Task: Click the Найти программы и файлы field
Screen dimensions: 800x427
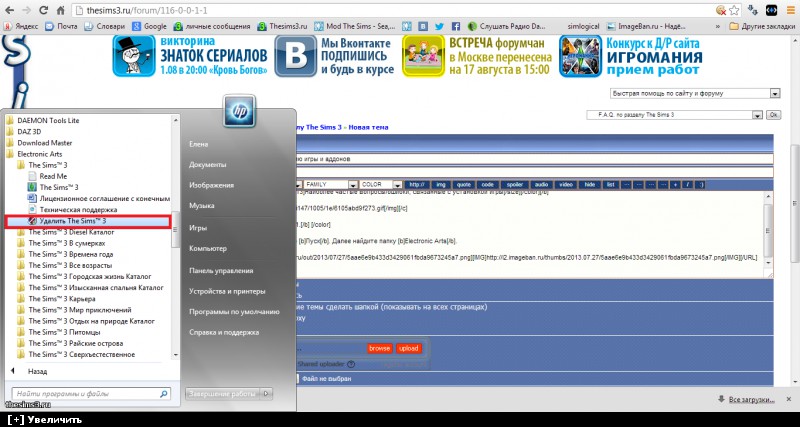Action: [91, 394]
